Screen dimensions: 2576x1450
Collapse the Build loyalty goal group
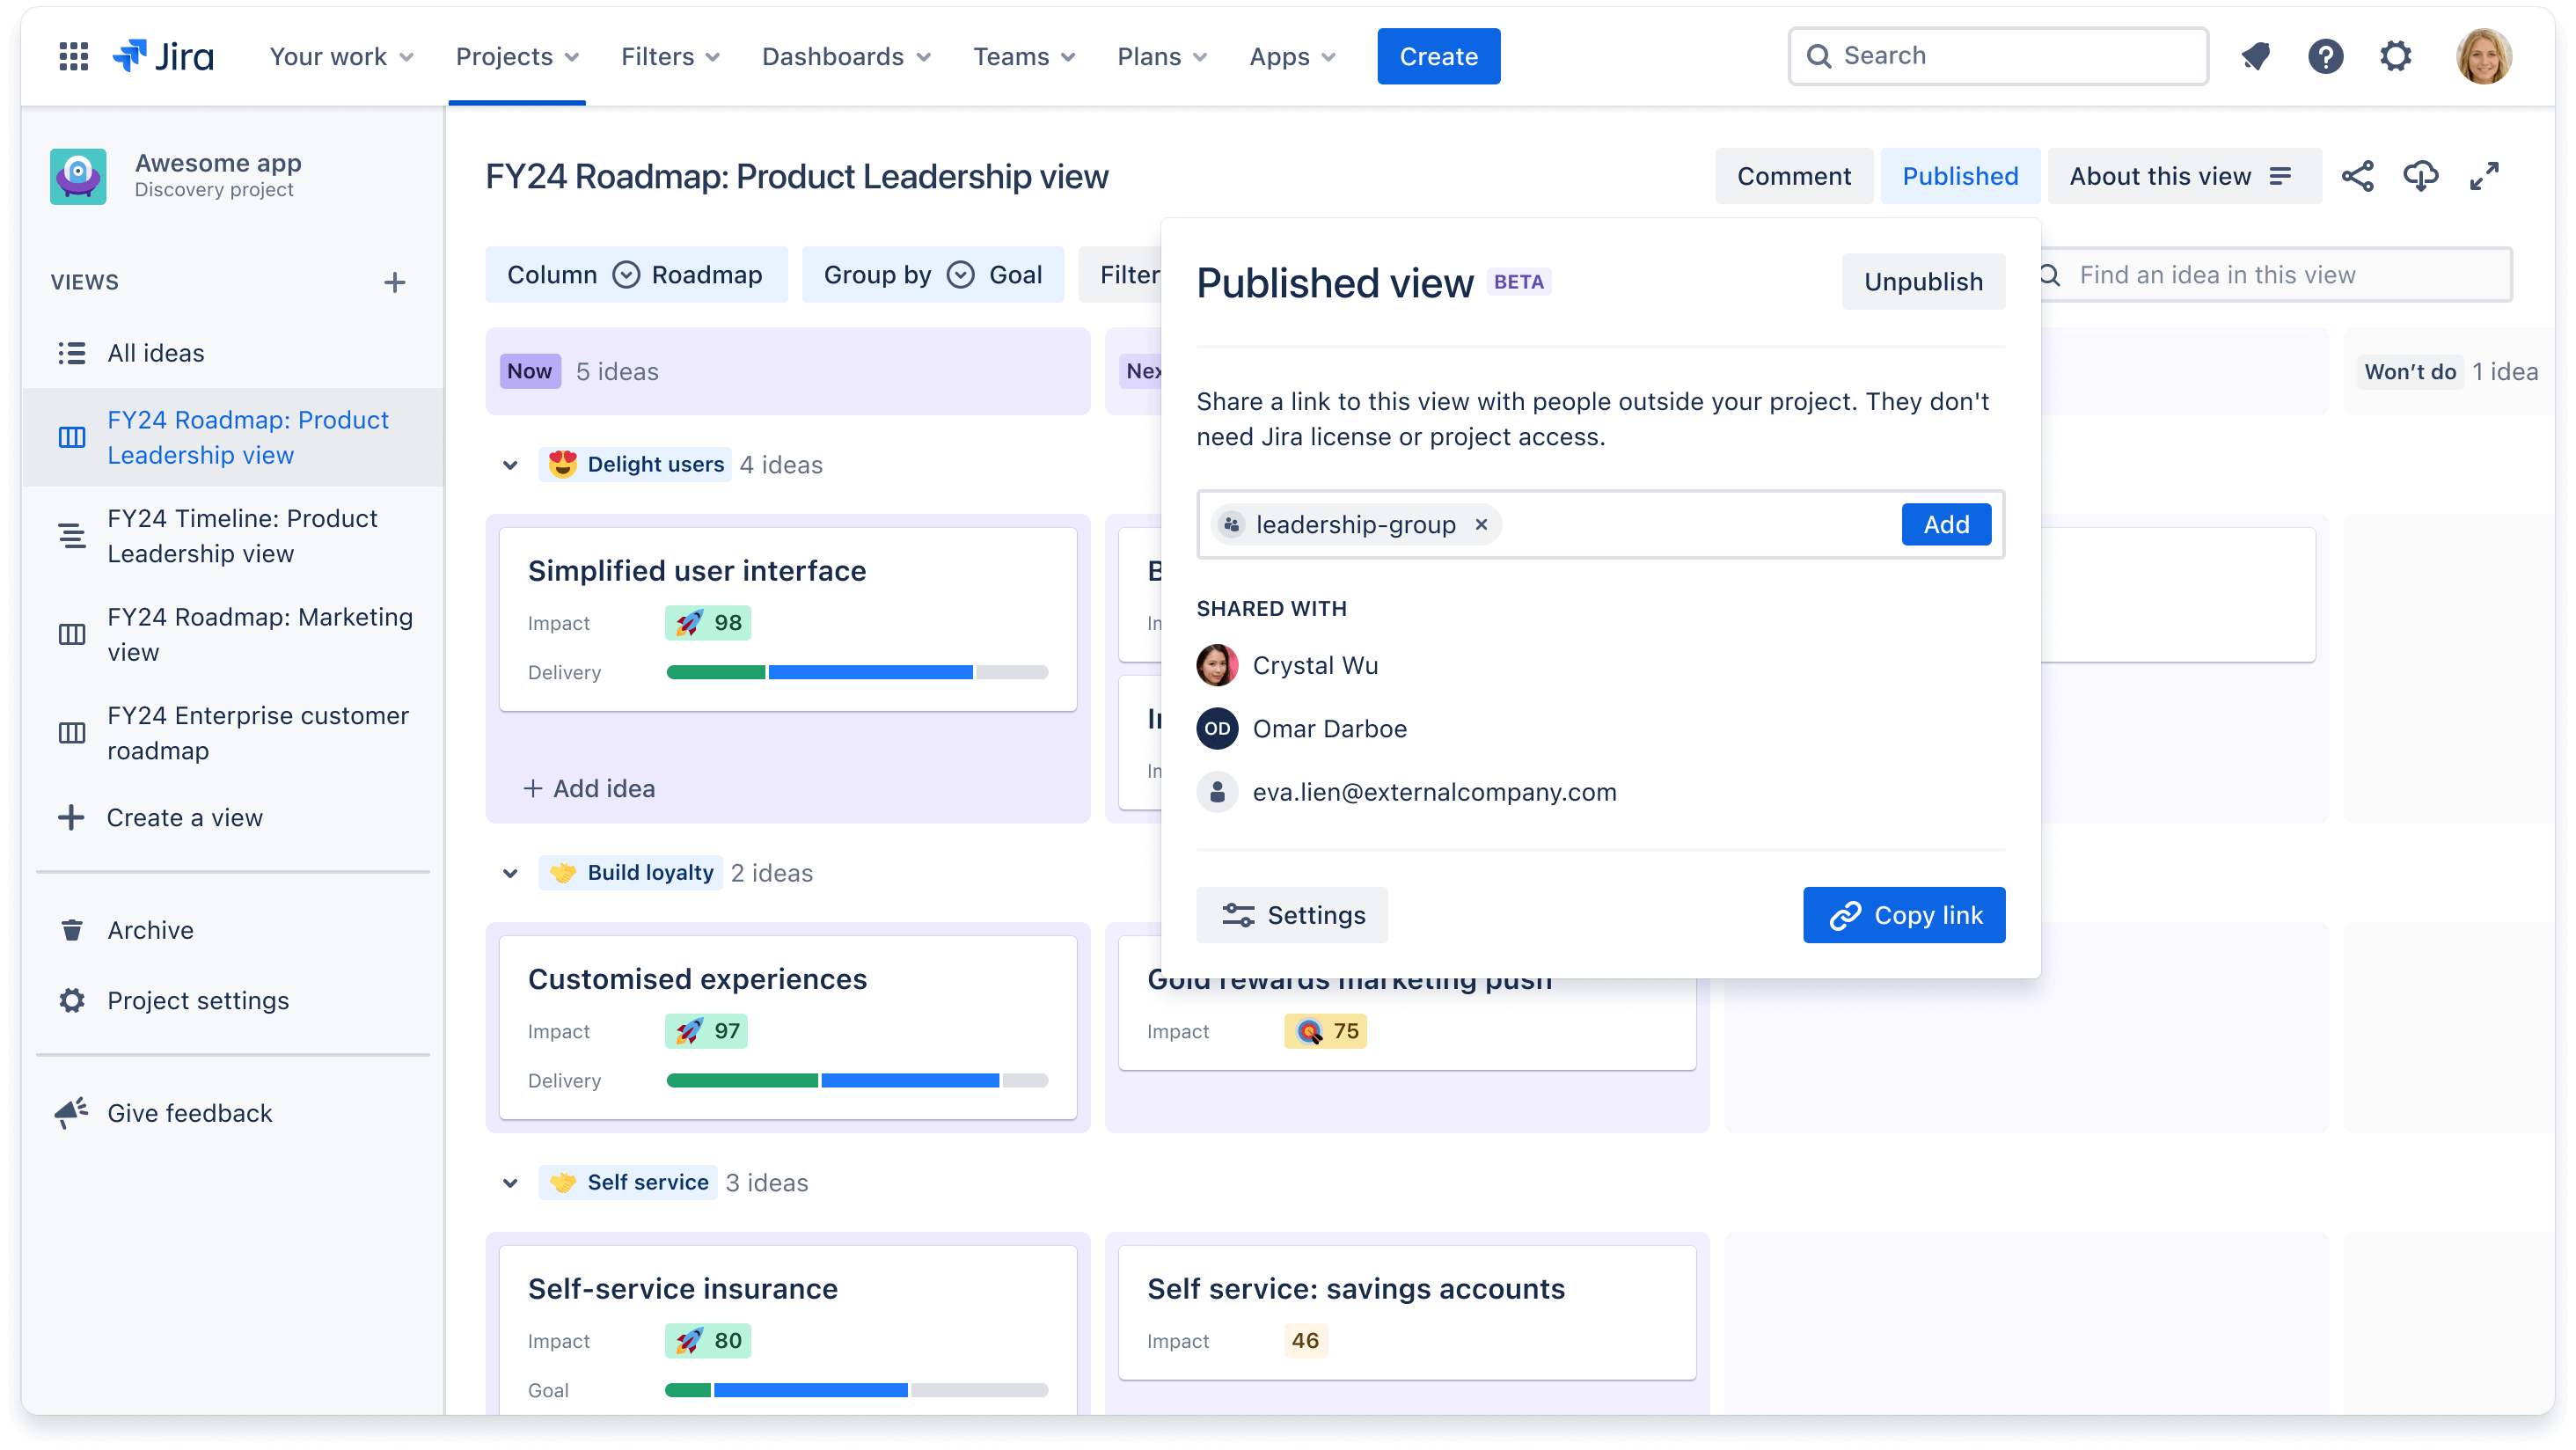click(x=511, y=871)
